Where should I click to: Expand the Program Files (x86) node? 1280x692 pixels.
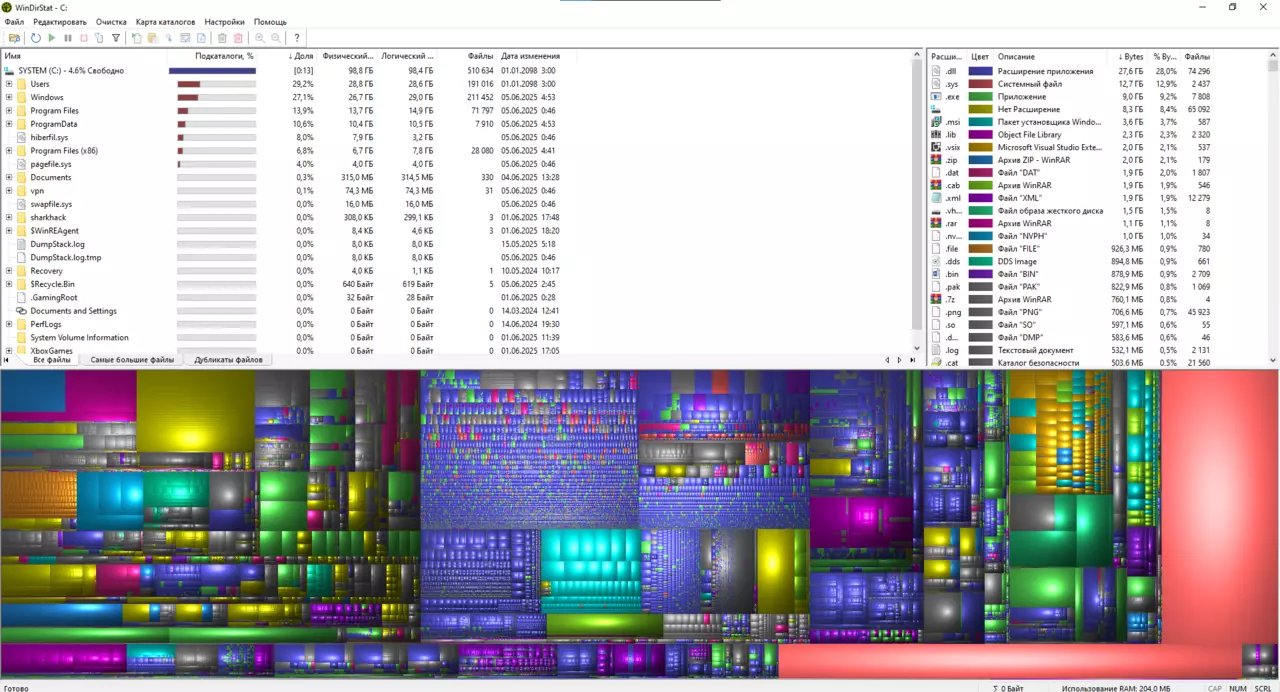pos(9,151)
